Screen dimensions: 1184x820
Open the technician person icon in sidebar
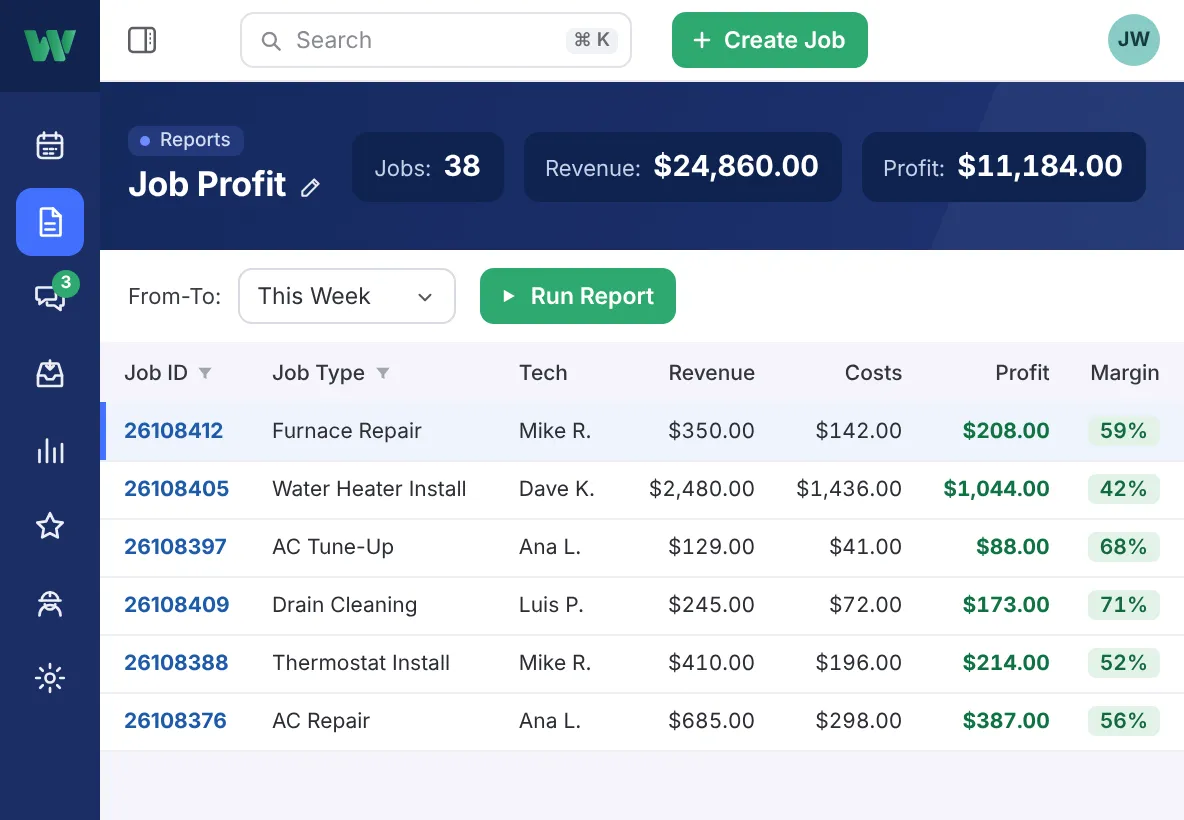tap(50, 603)
